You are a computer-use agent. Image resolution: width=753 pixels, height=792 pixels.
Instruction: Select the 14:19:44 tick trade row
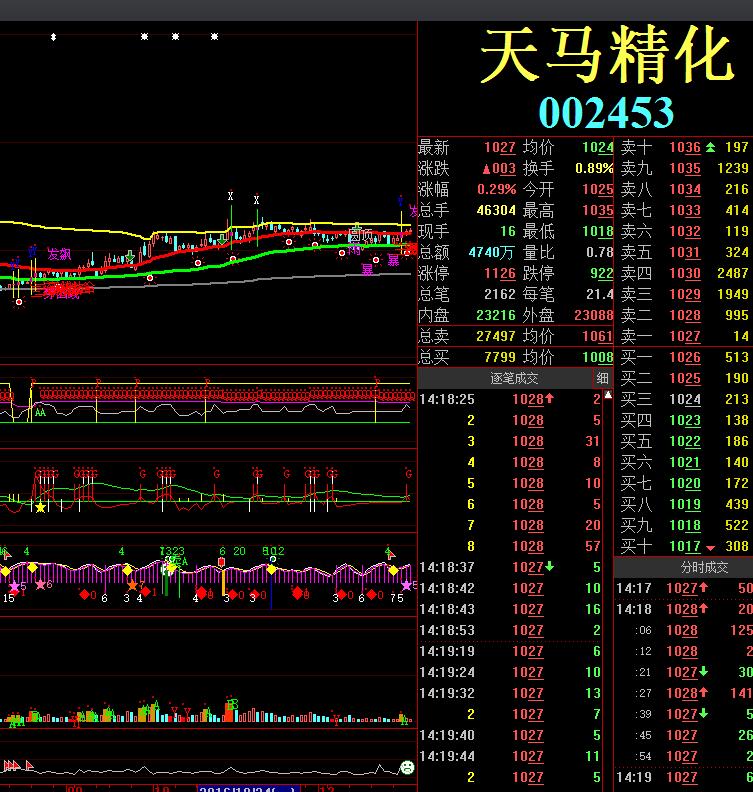(x=510, y=756)
